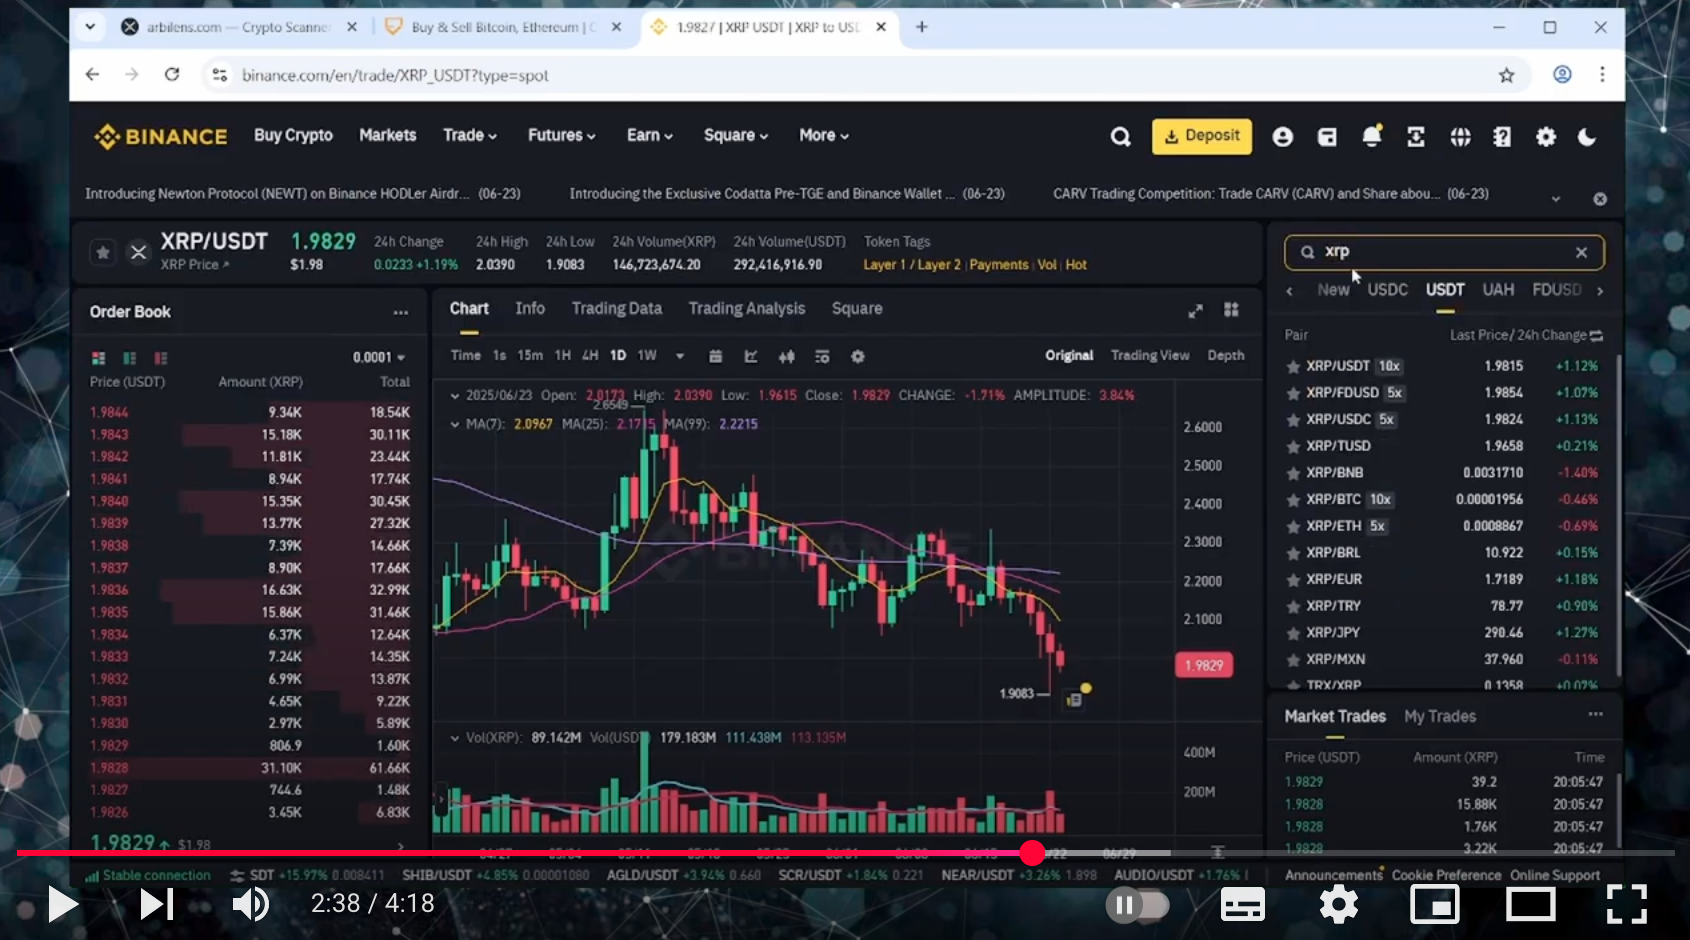Viewport: 1690px width, 940px height.
Task: Open chart multi-grid layout icon
Action: click(x=1231, y=310)
